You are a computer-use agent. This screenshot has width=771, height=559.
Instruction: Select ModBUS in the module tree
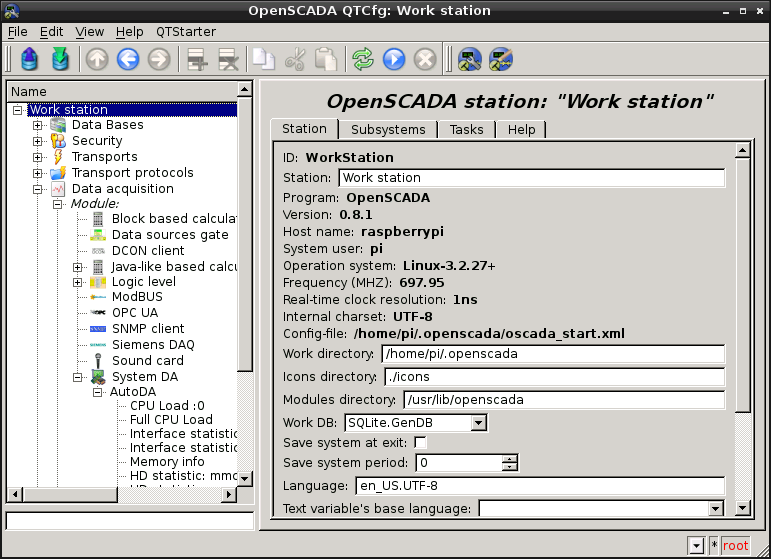pos(137,297)
